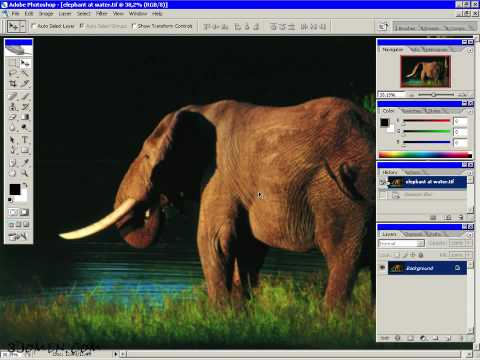Open the Image menu
The image size is (480, 360).
[x=46, y=14]
